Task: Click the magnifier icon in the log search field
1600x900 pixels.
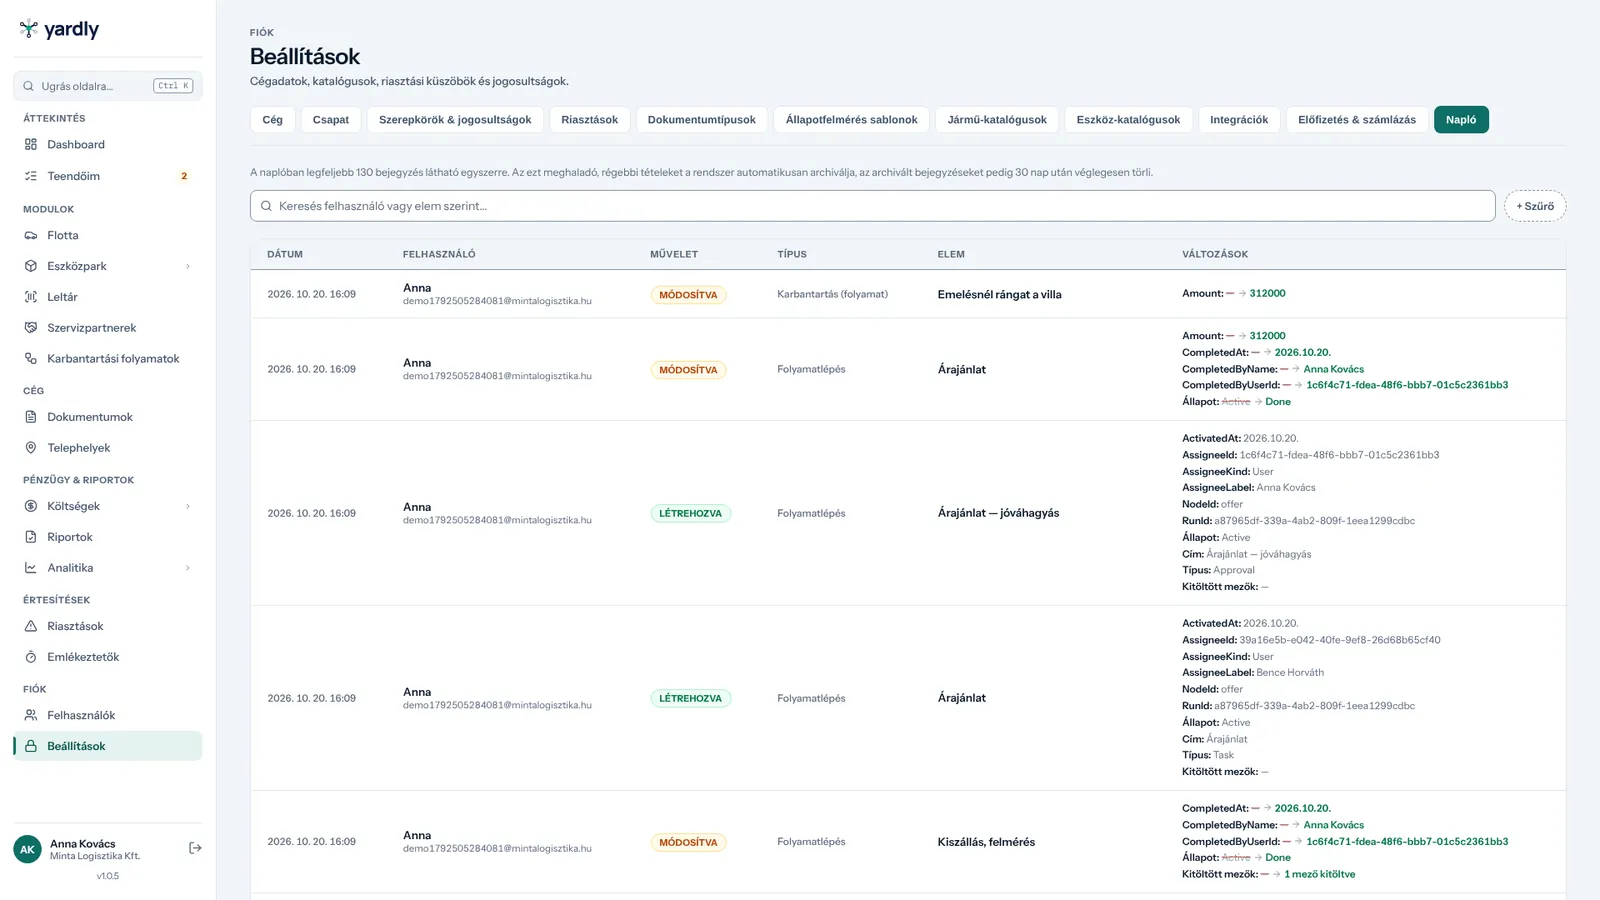Action: tap(266, 206)
